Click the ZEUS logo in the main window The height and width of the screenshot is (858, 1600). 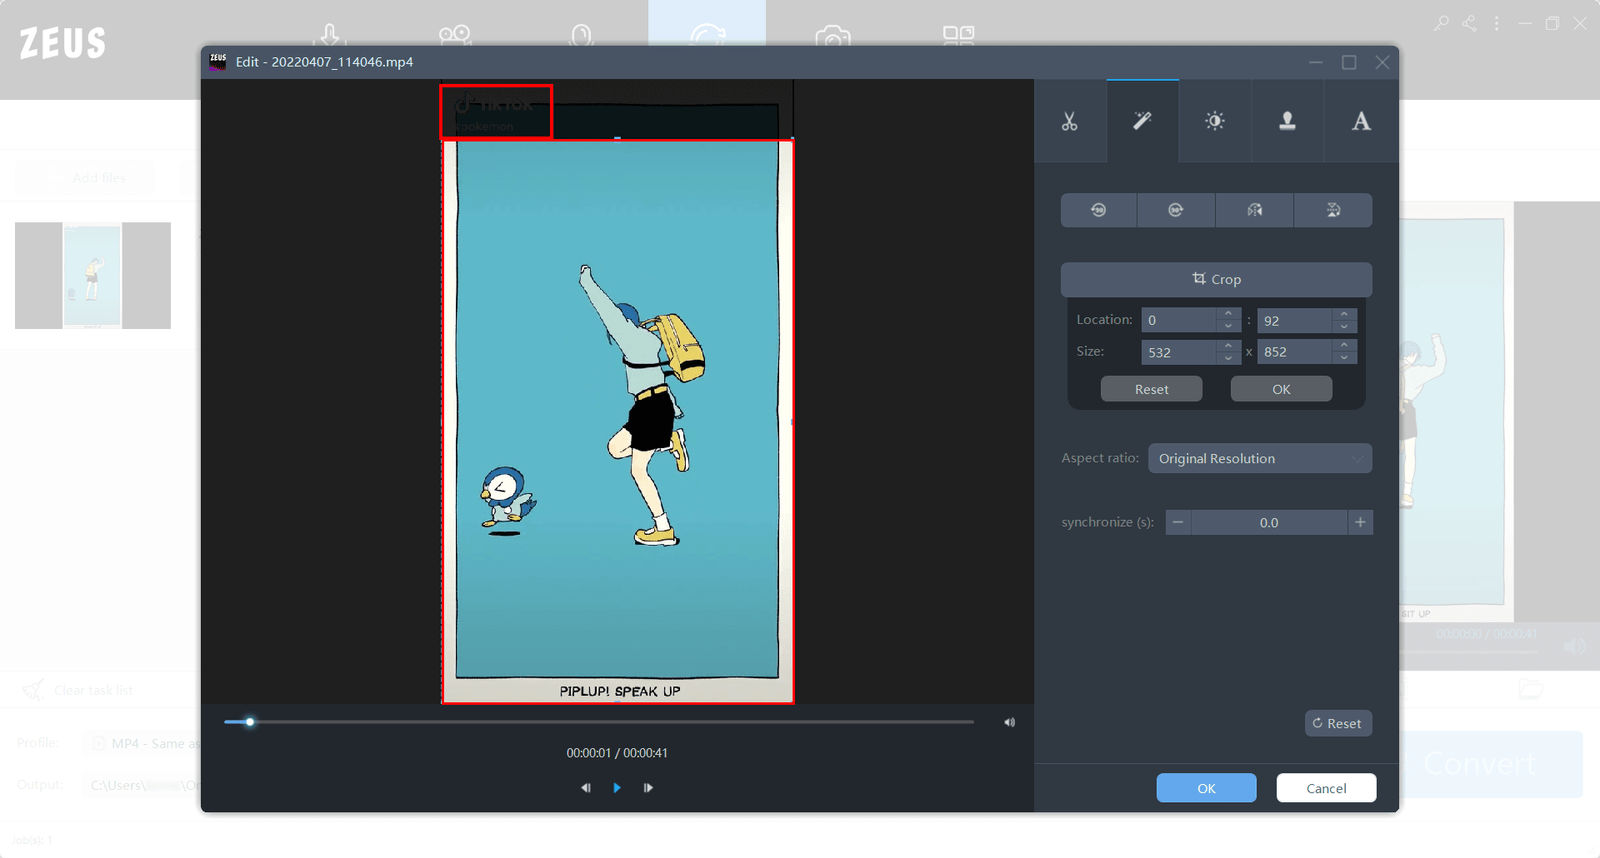tap(62, 43)
